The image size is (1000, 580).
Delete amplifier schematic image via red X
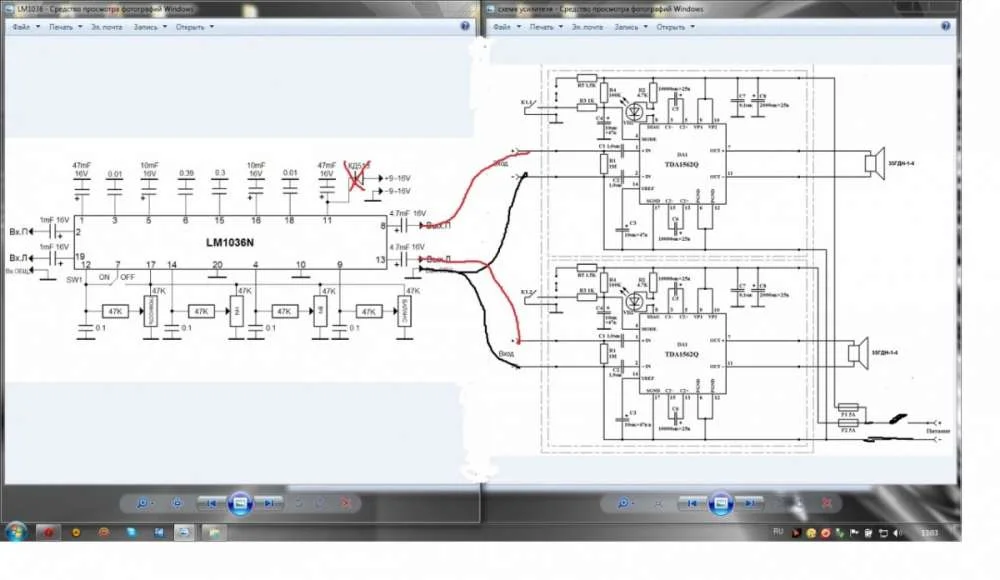827,503
